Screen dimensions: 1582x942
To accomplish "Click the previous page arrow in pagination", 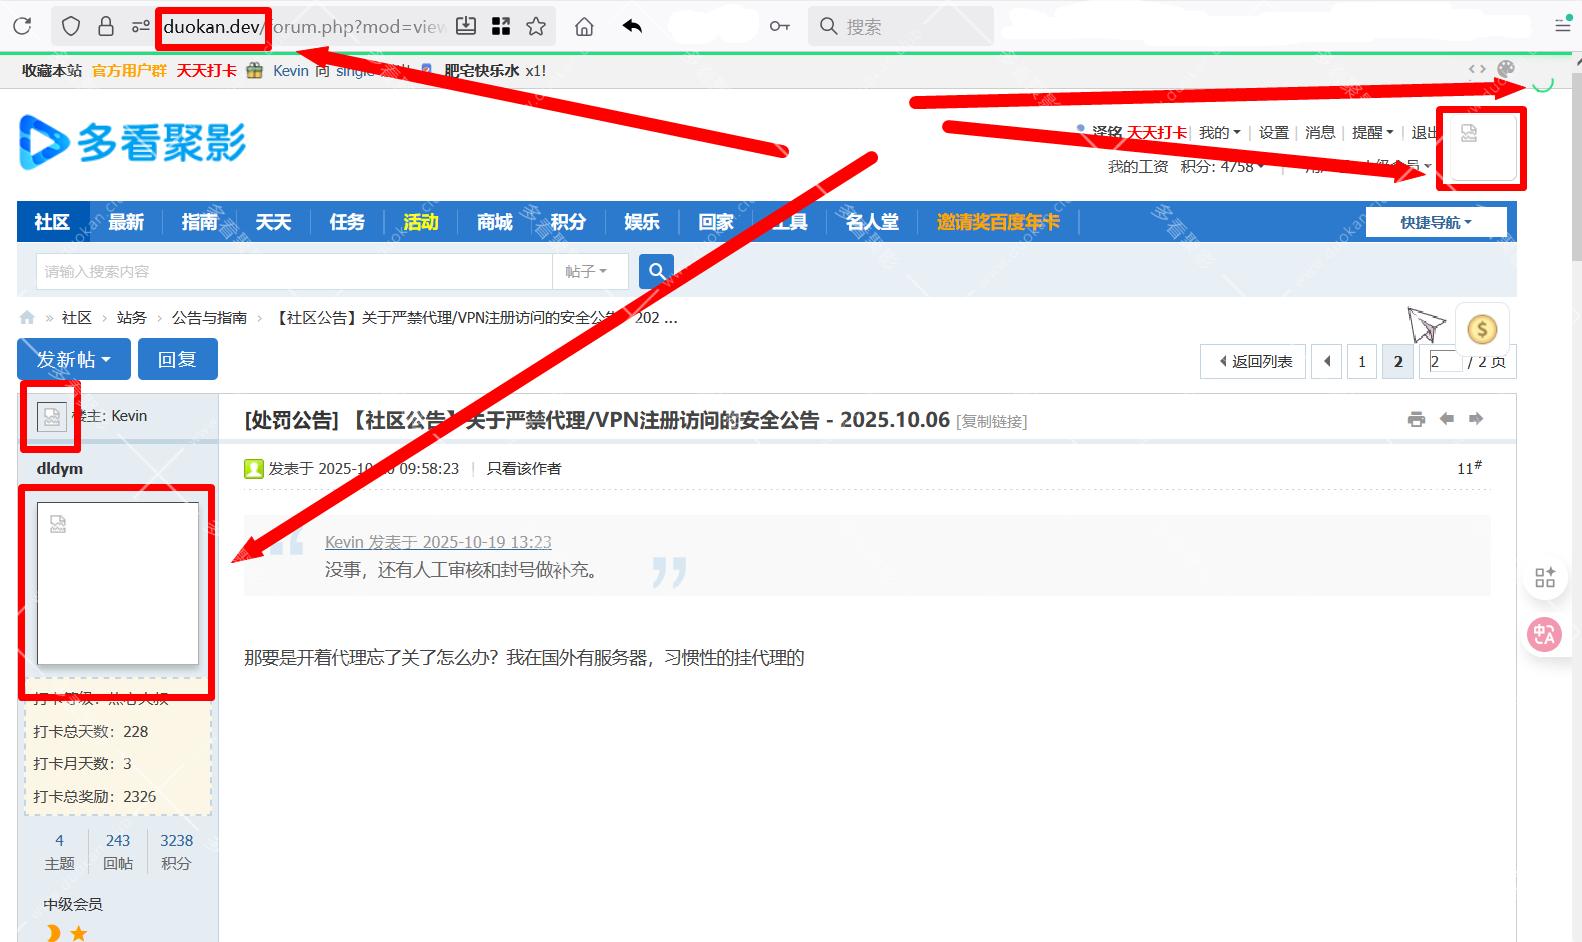I will pos(1327,361).
